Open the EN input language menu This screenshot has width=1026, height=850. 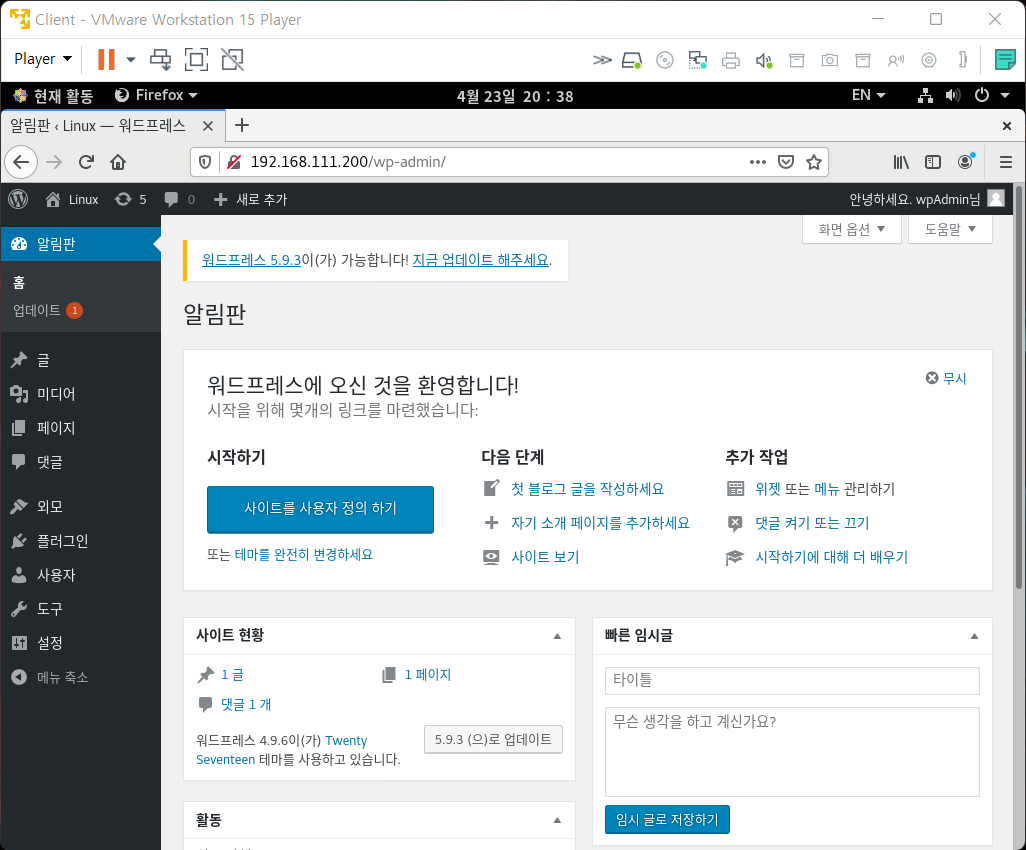point(869,96)
